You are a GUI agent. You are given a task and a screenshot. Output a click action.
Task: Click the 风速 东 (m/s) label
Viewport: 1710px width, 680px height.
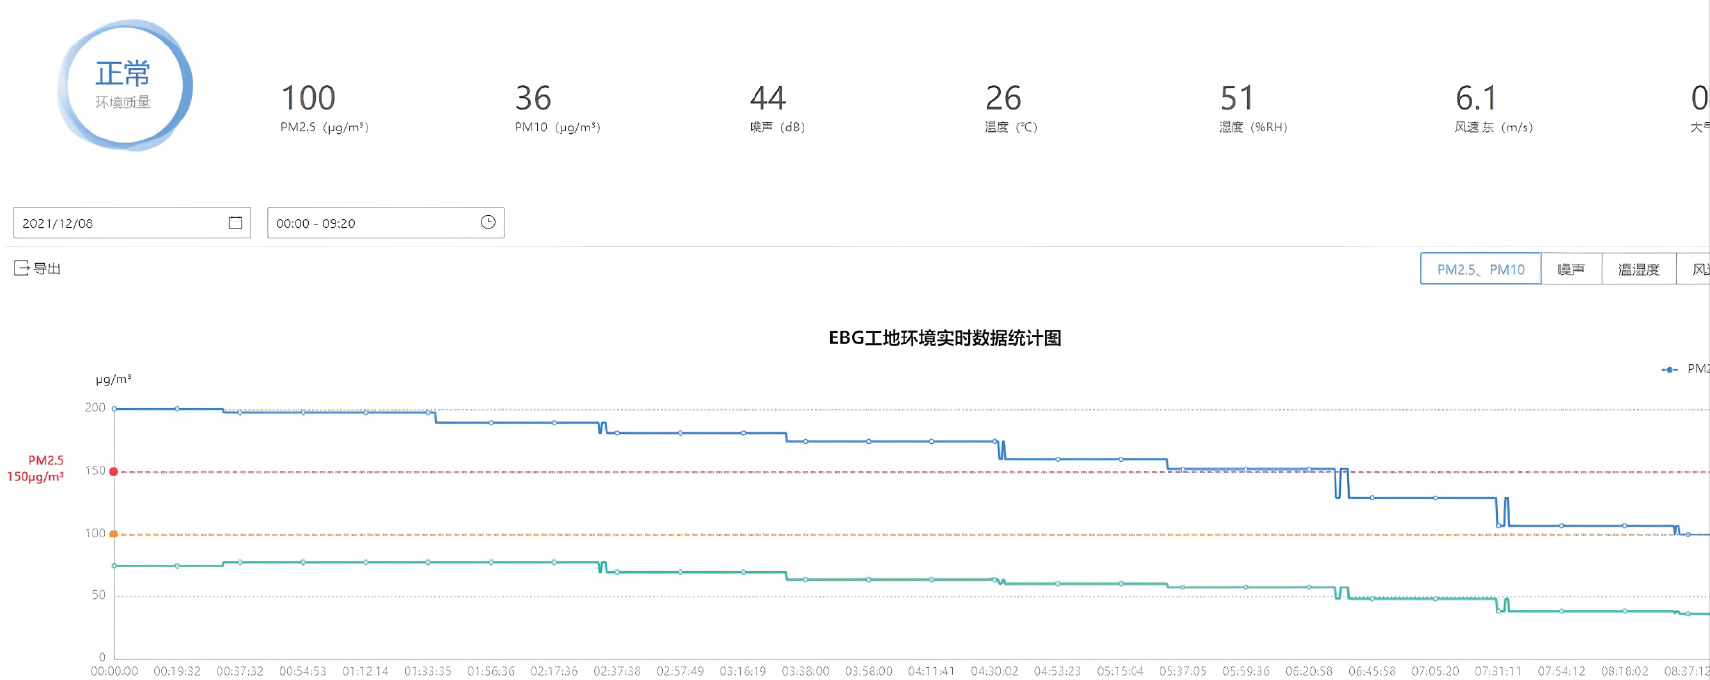click(1493, 127)
